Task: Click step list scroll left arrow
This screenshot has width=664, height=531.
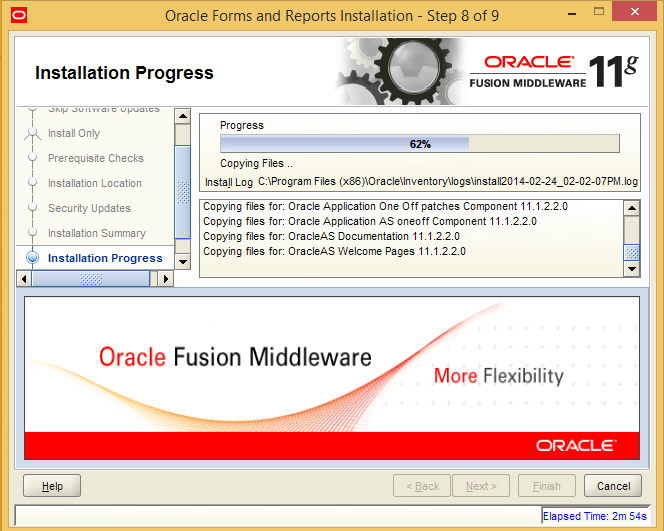Action: 24,279
